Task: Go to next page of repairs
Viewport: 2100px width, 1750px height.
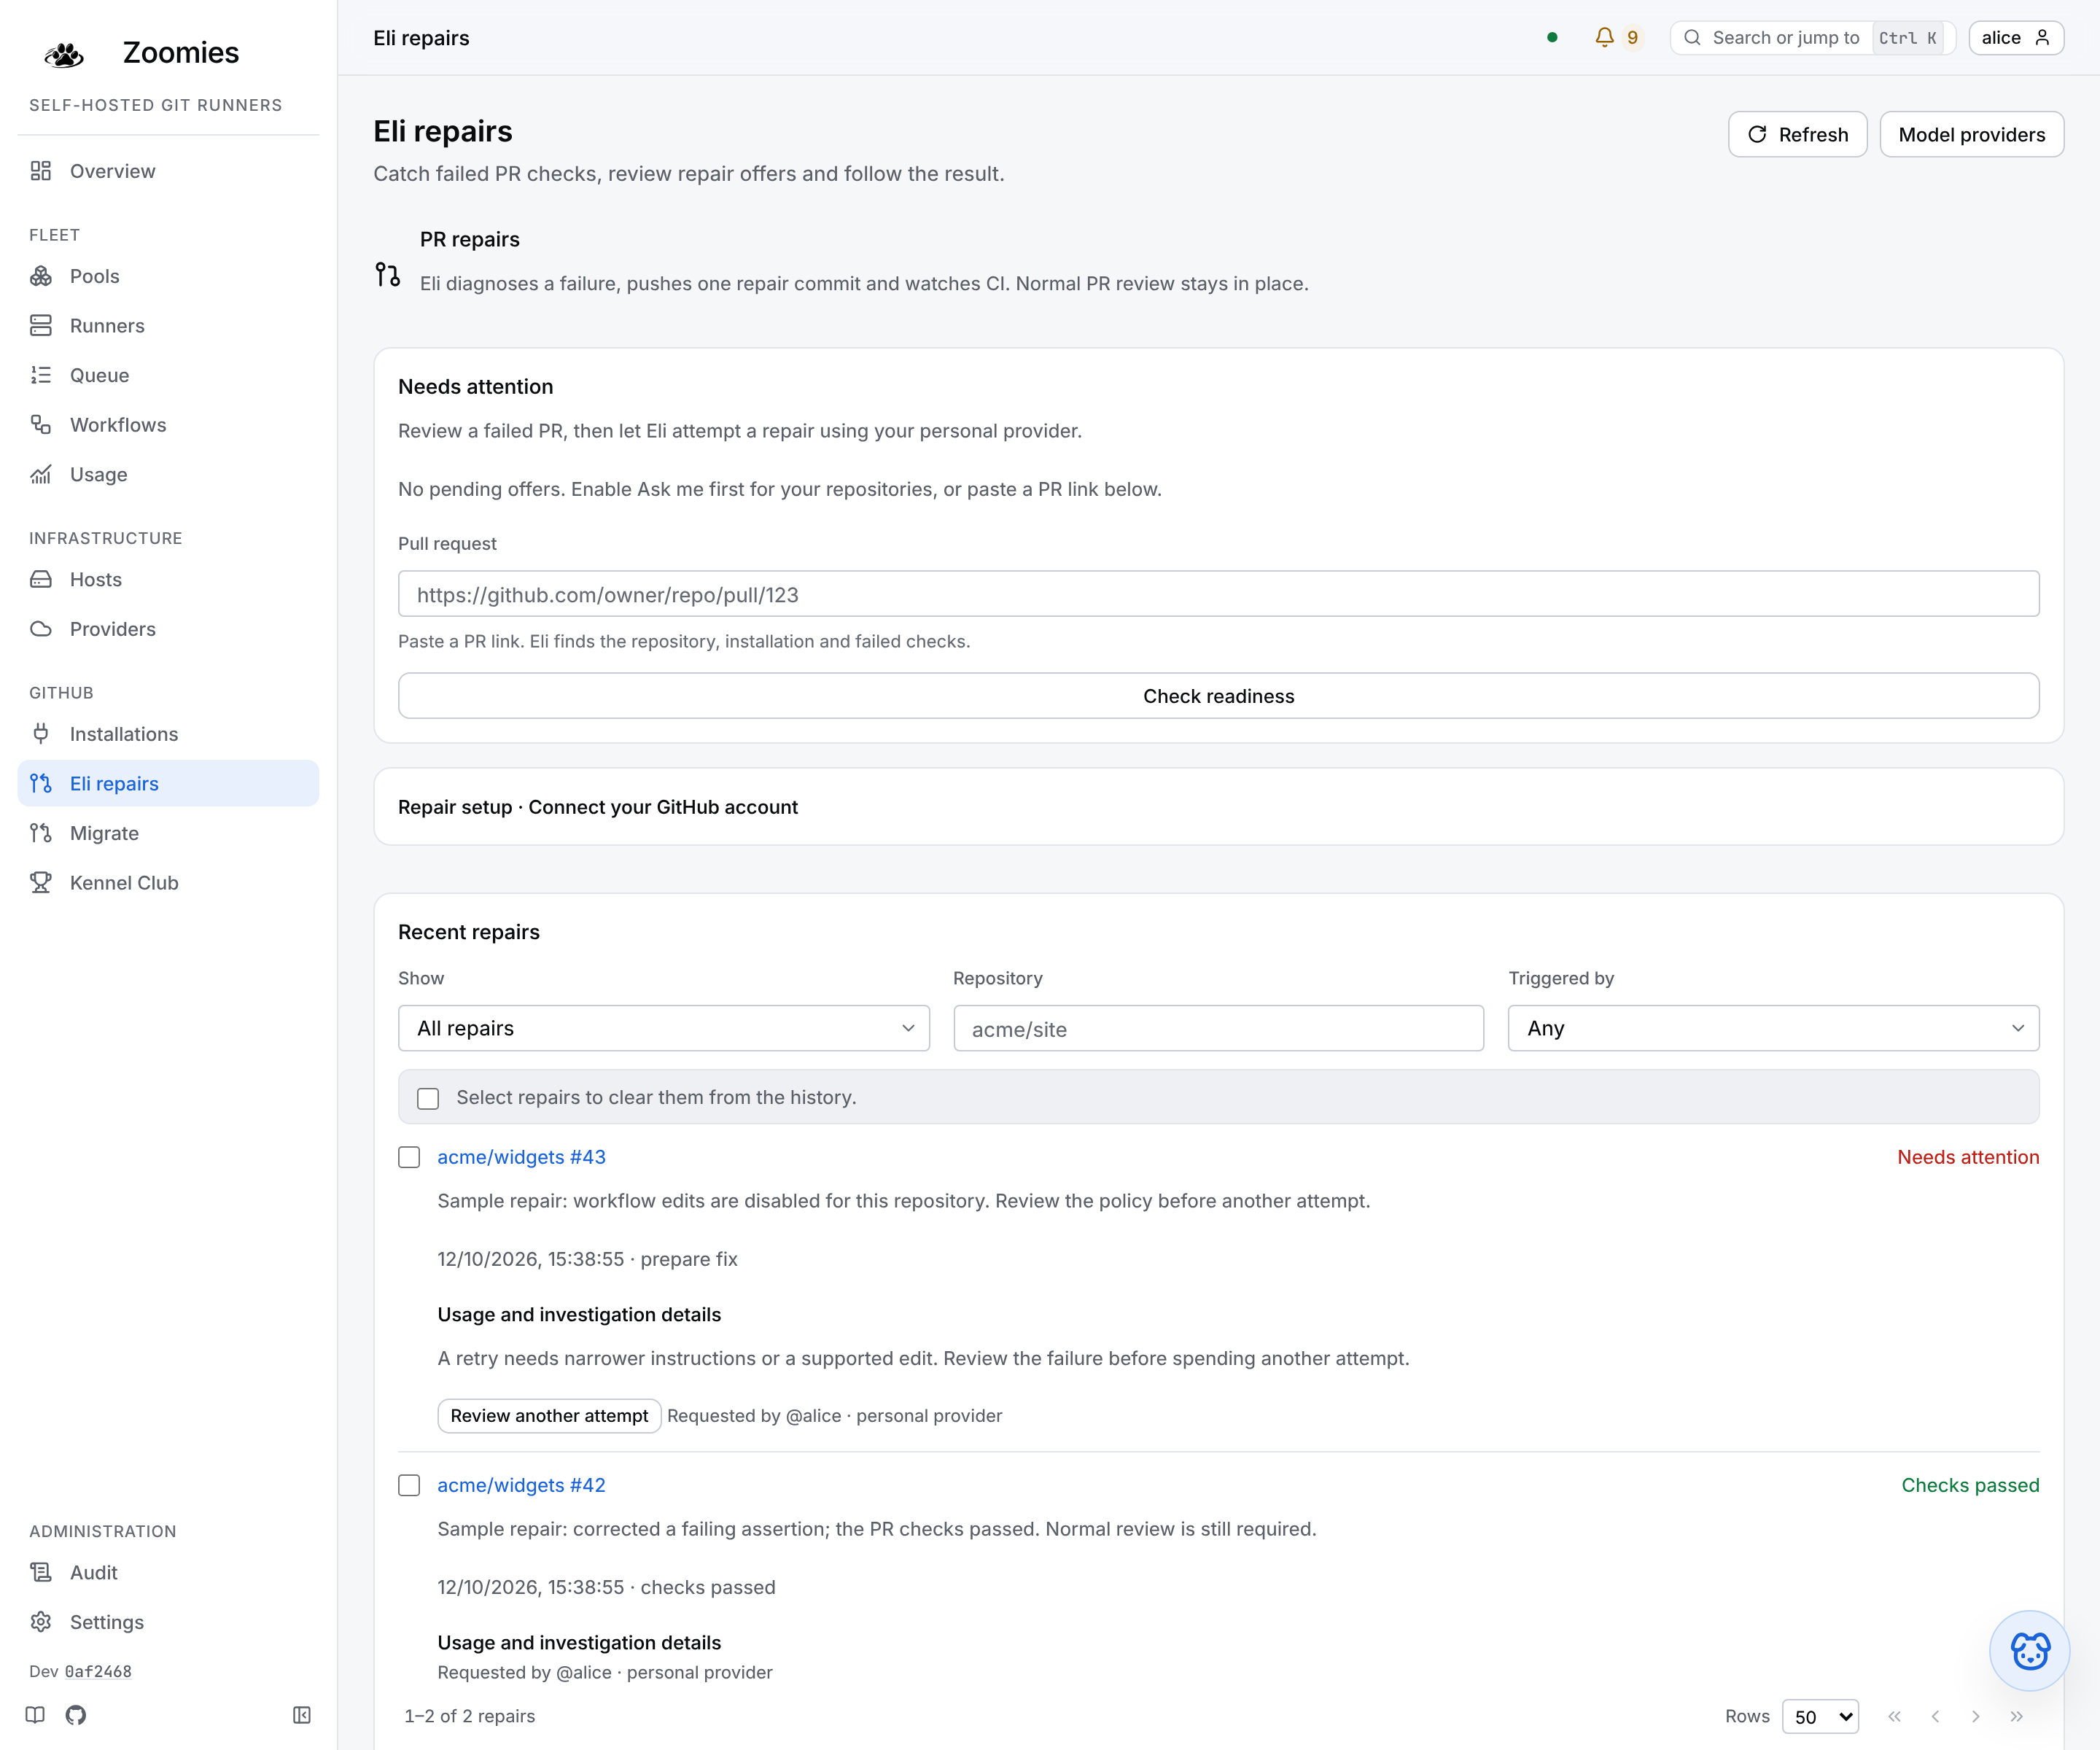Action: pyautogui.click(x=1975, y=1716)
